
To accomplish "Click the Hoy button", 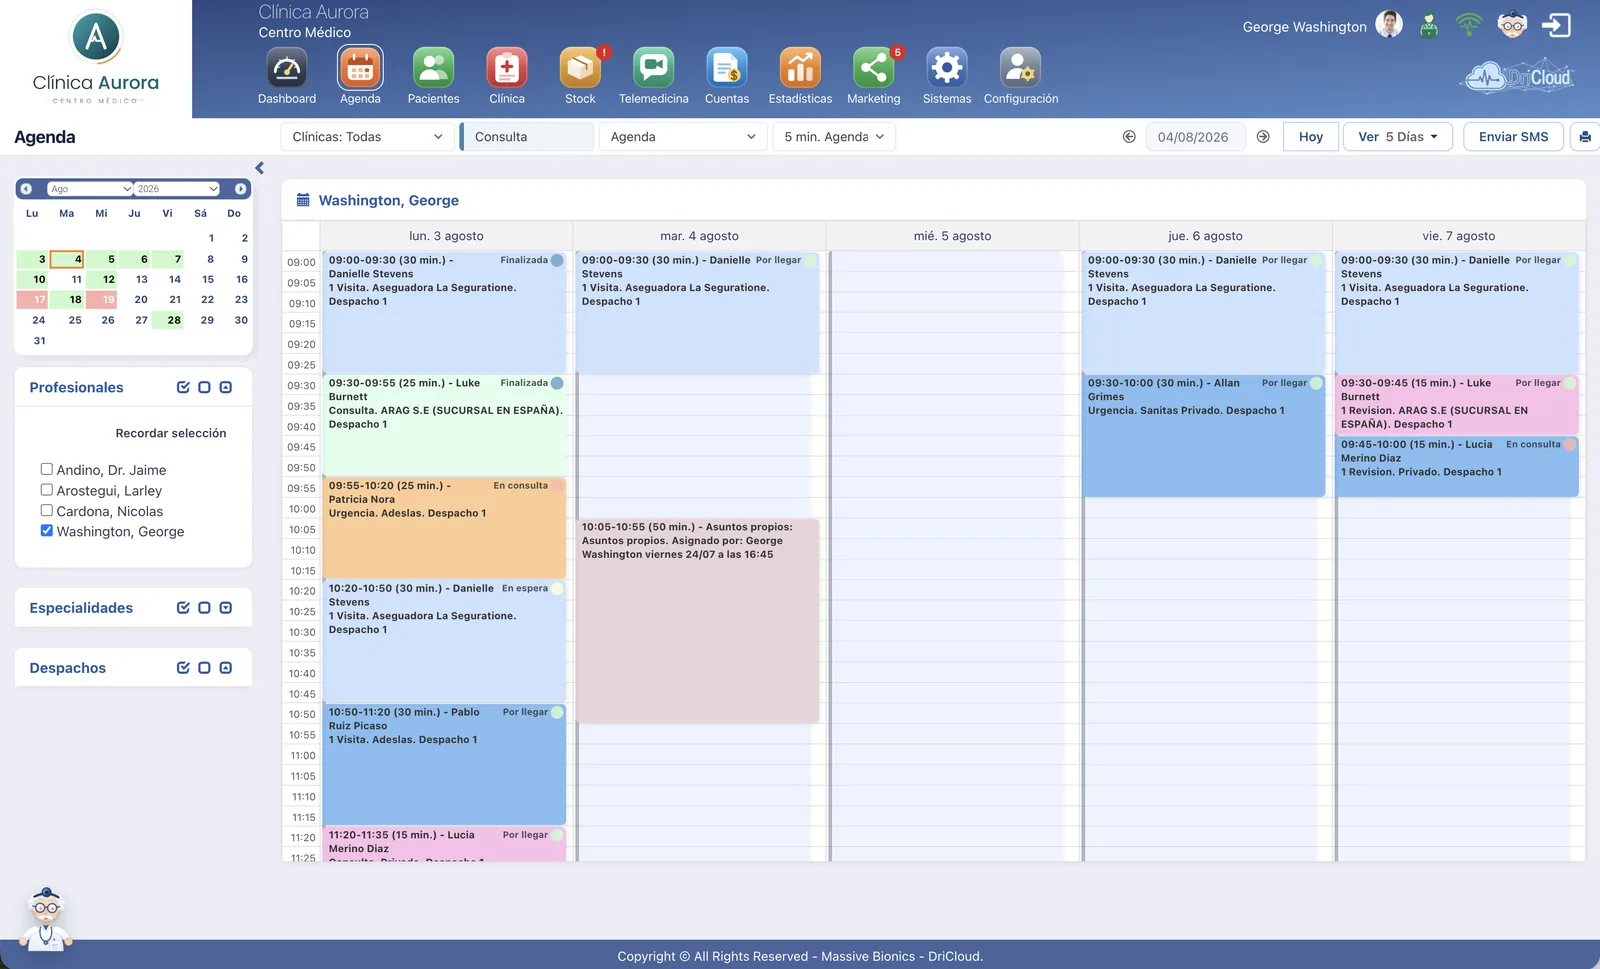I will click(x=1311, y=137).
